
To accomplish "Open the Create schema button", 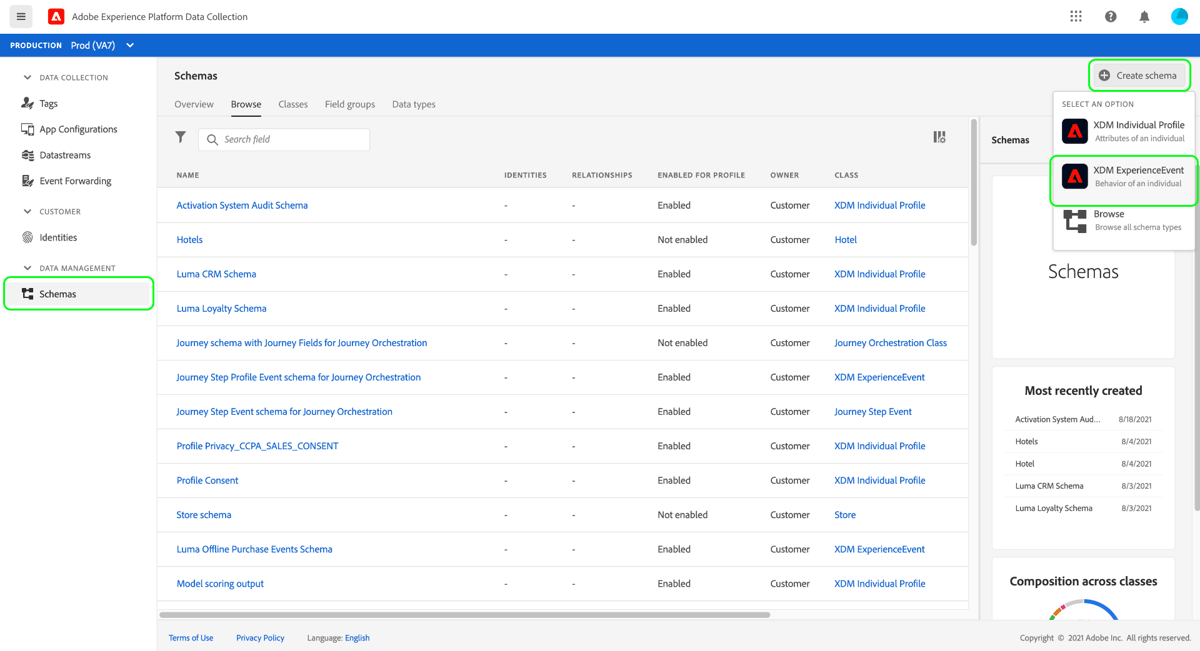I will tap(1139, 75).
